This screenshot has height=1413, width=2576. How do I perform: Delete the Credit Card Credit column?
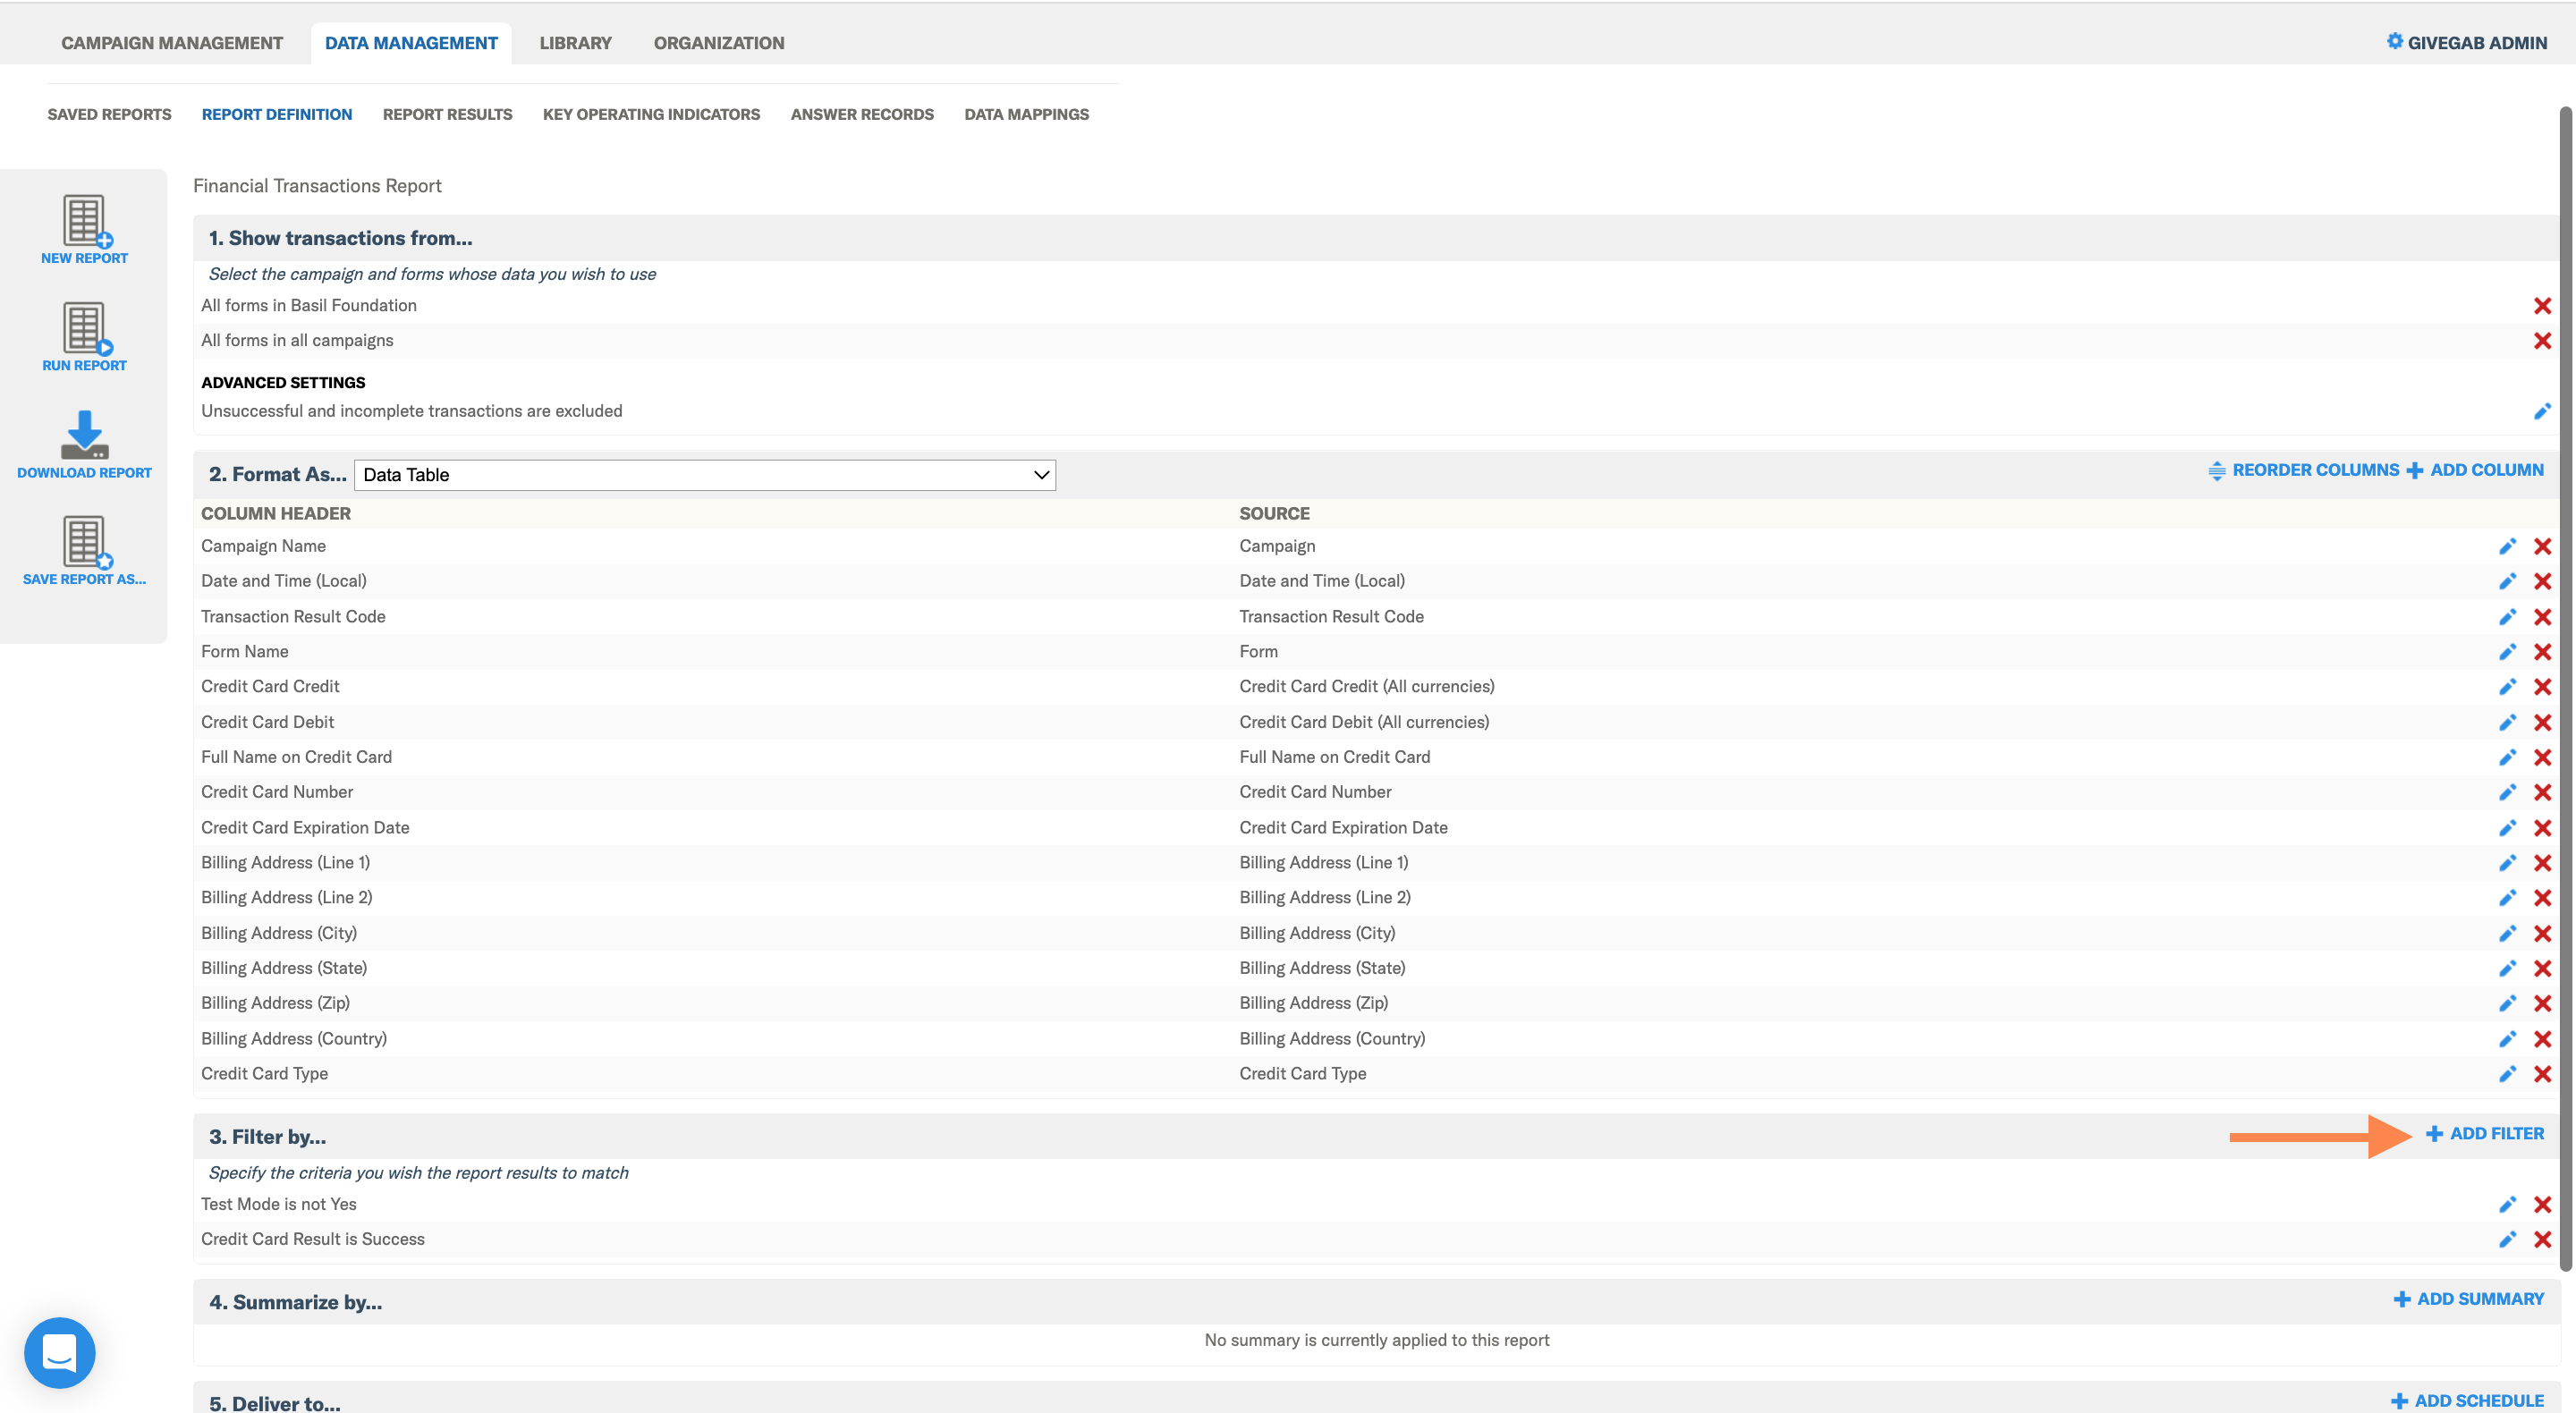coord(2542,687)
